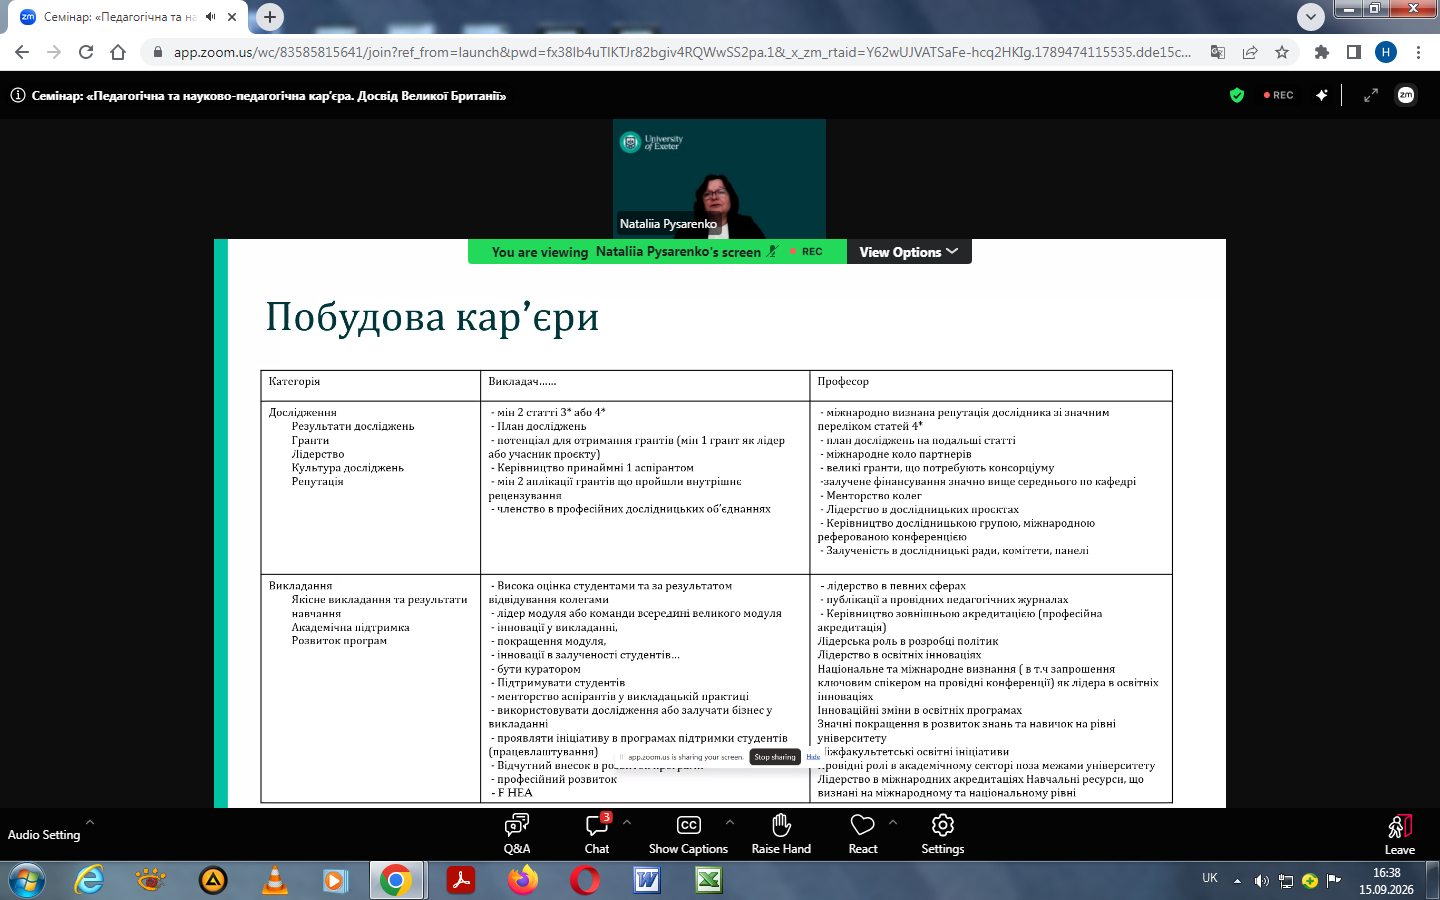Mute the browser tab audio speaker
The image size is (1440, 900).
210,17
